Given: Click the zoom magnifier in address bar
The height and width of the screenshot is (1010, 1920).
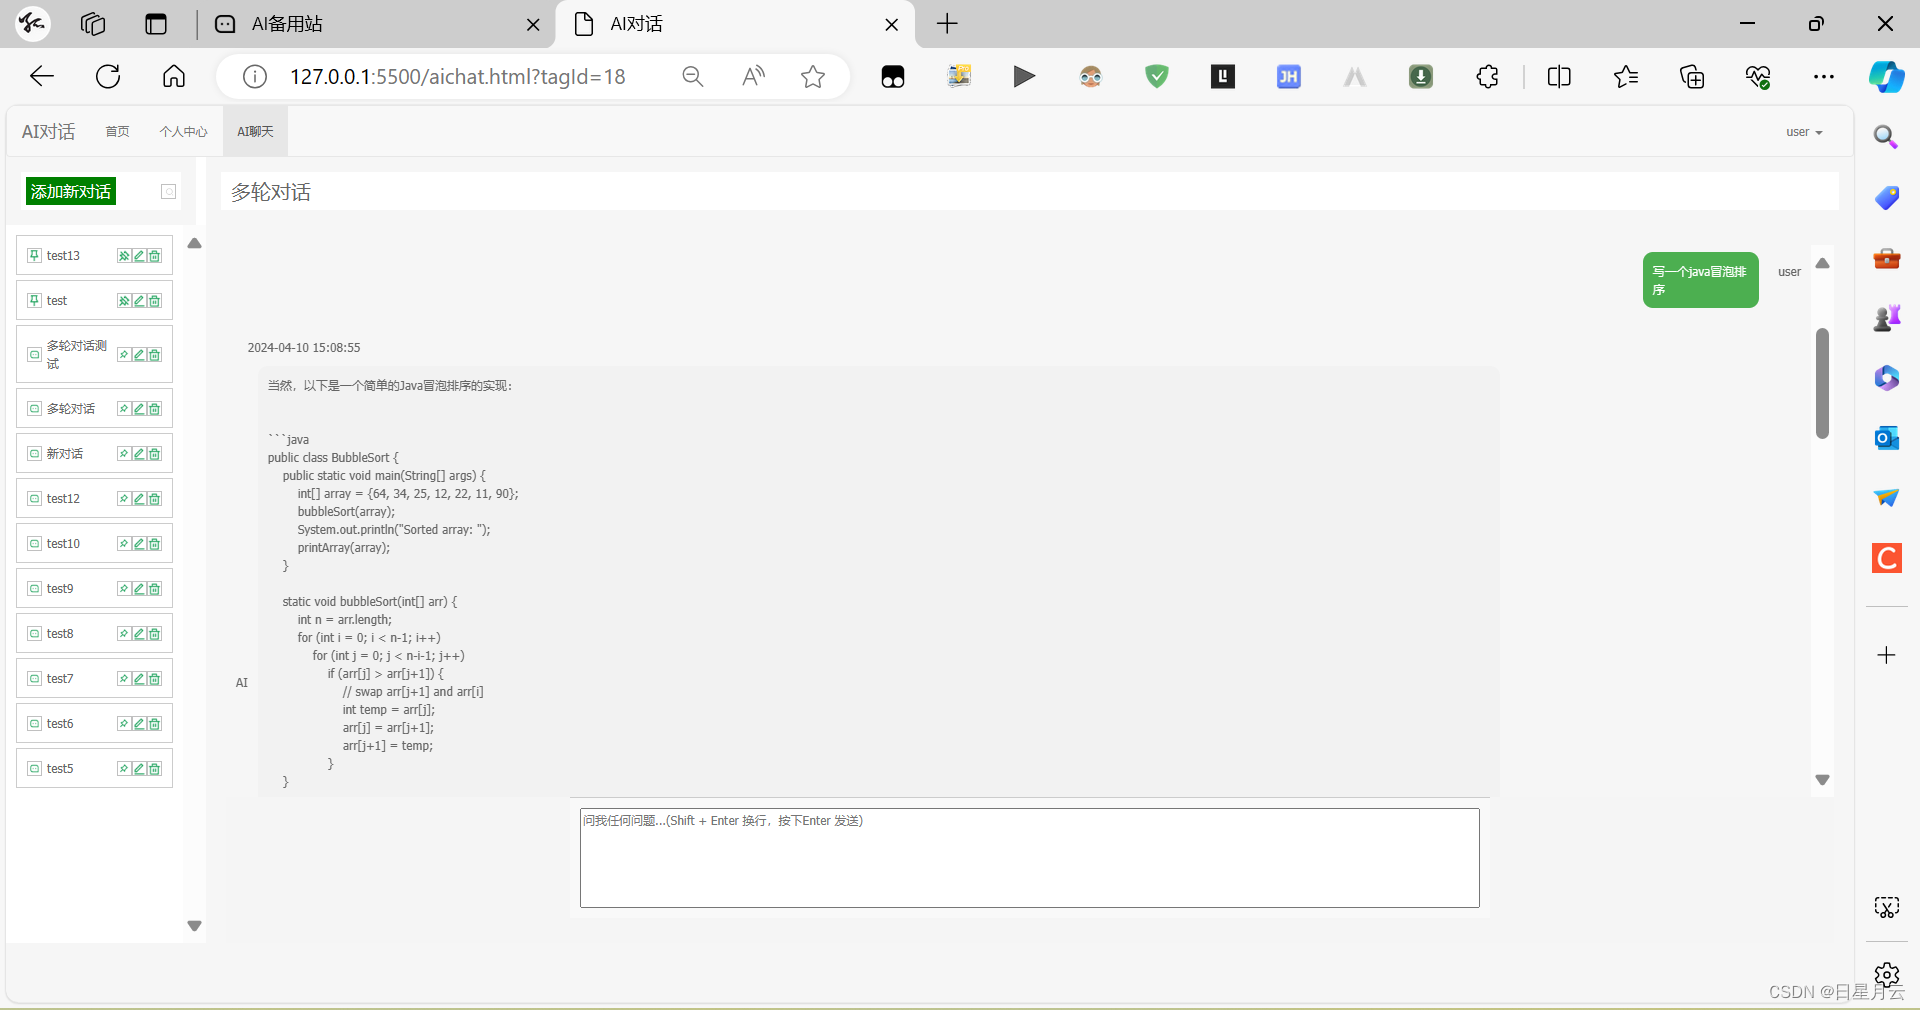Looking at the screenshot, I should click(x=693, y=77).
